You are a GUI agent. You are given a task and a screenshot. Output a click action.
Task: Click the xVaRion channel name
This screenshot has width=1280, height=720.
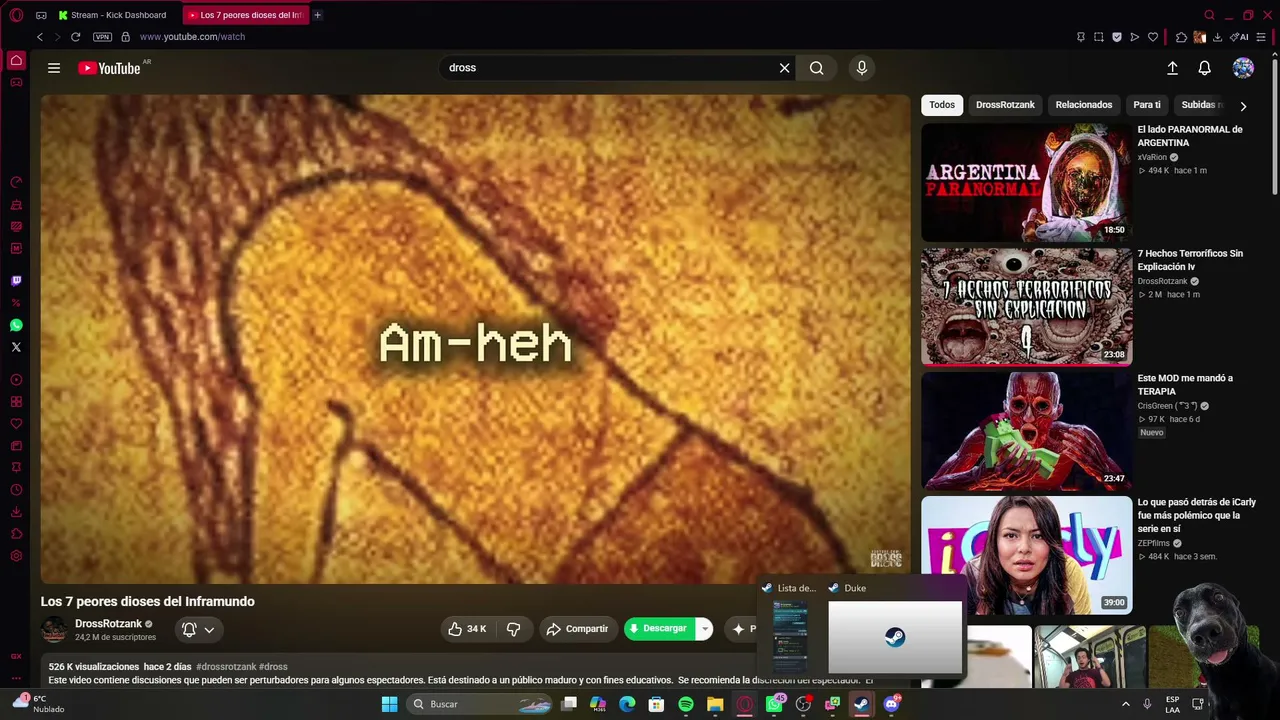(x=1152, y=158)
